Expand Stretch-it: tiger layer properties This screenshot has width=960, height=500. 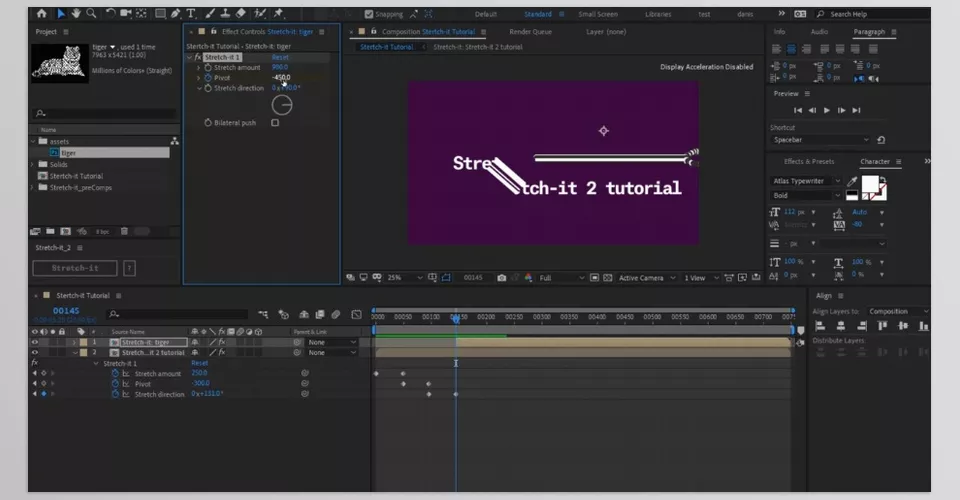[74, 342]
